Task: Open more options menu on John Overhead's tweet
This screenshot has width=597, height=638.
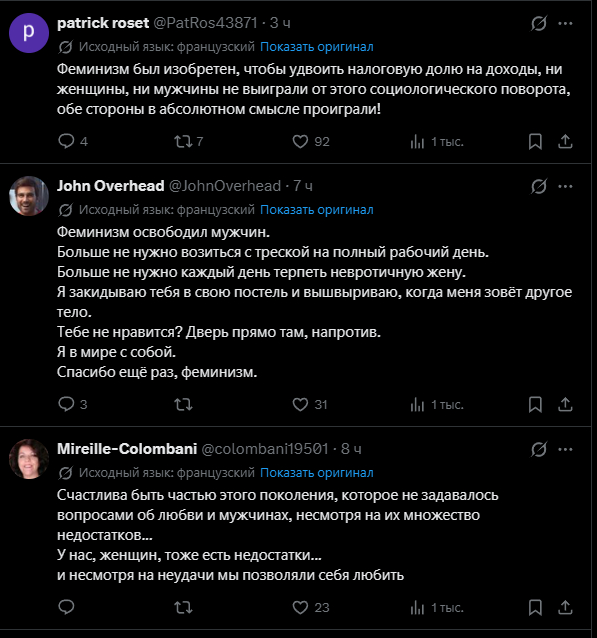Action: 565,186
